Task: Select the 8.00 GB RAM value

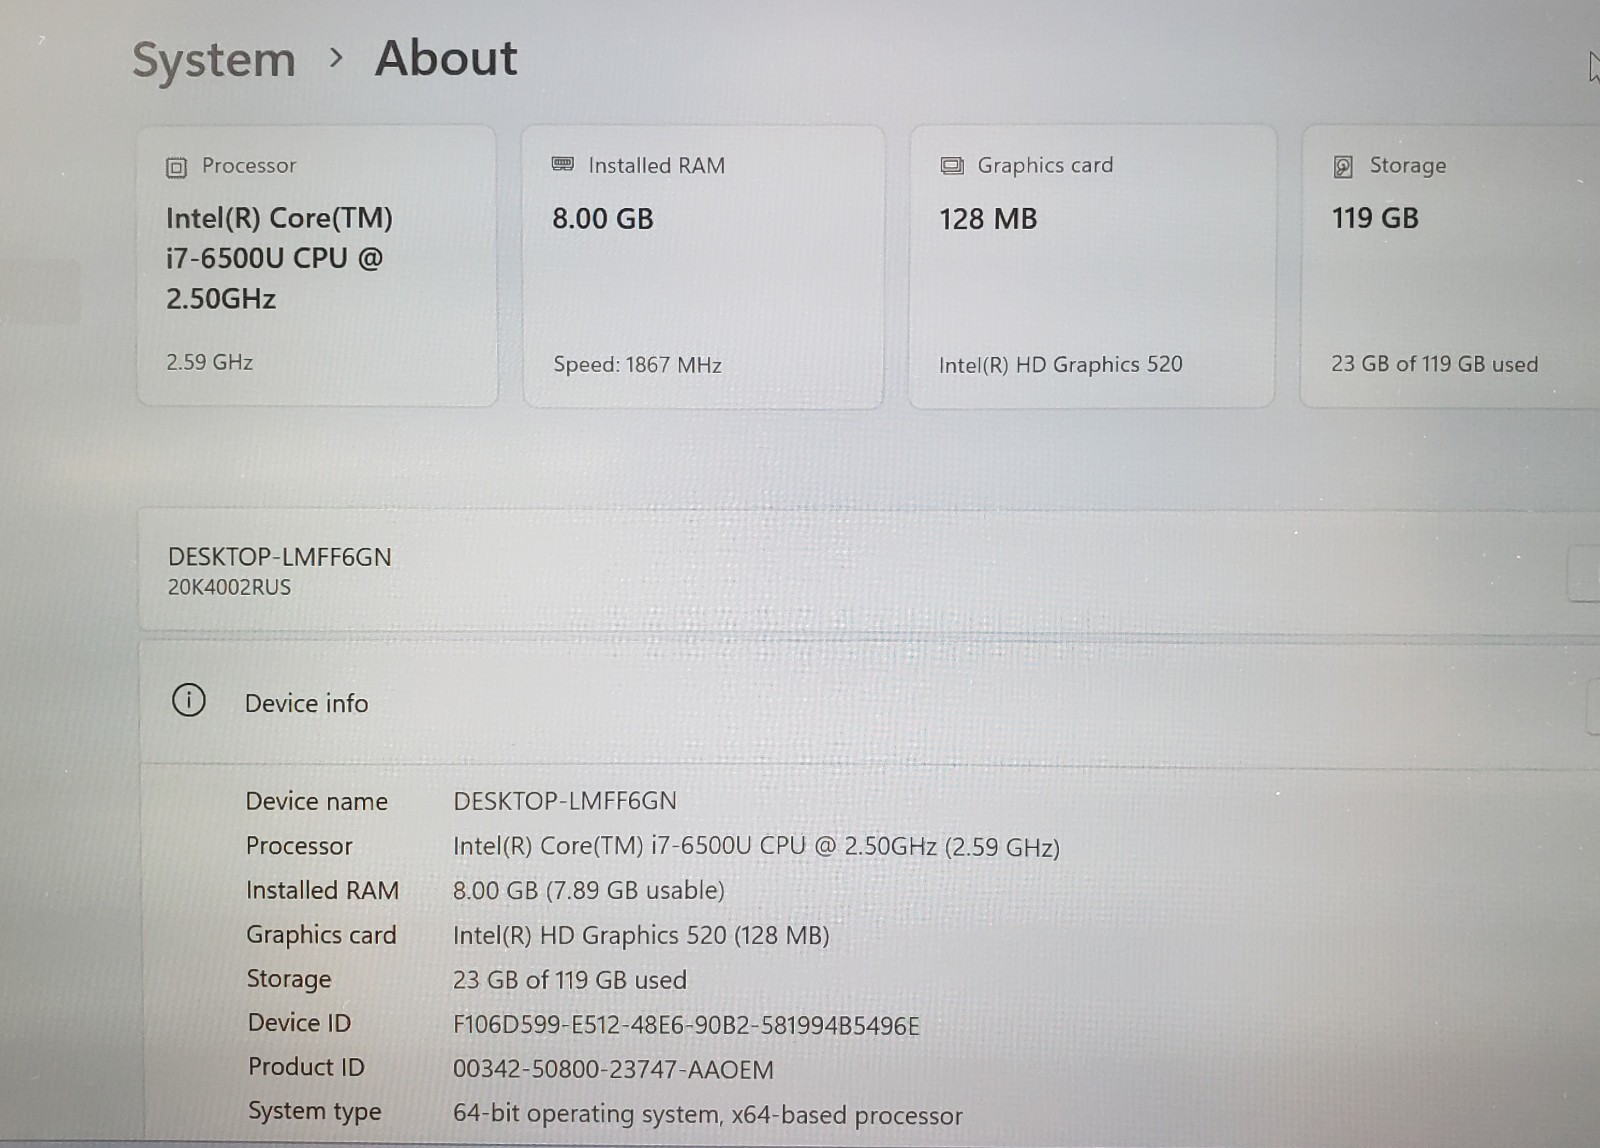Action: [x=603, y=219]
